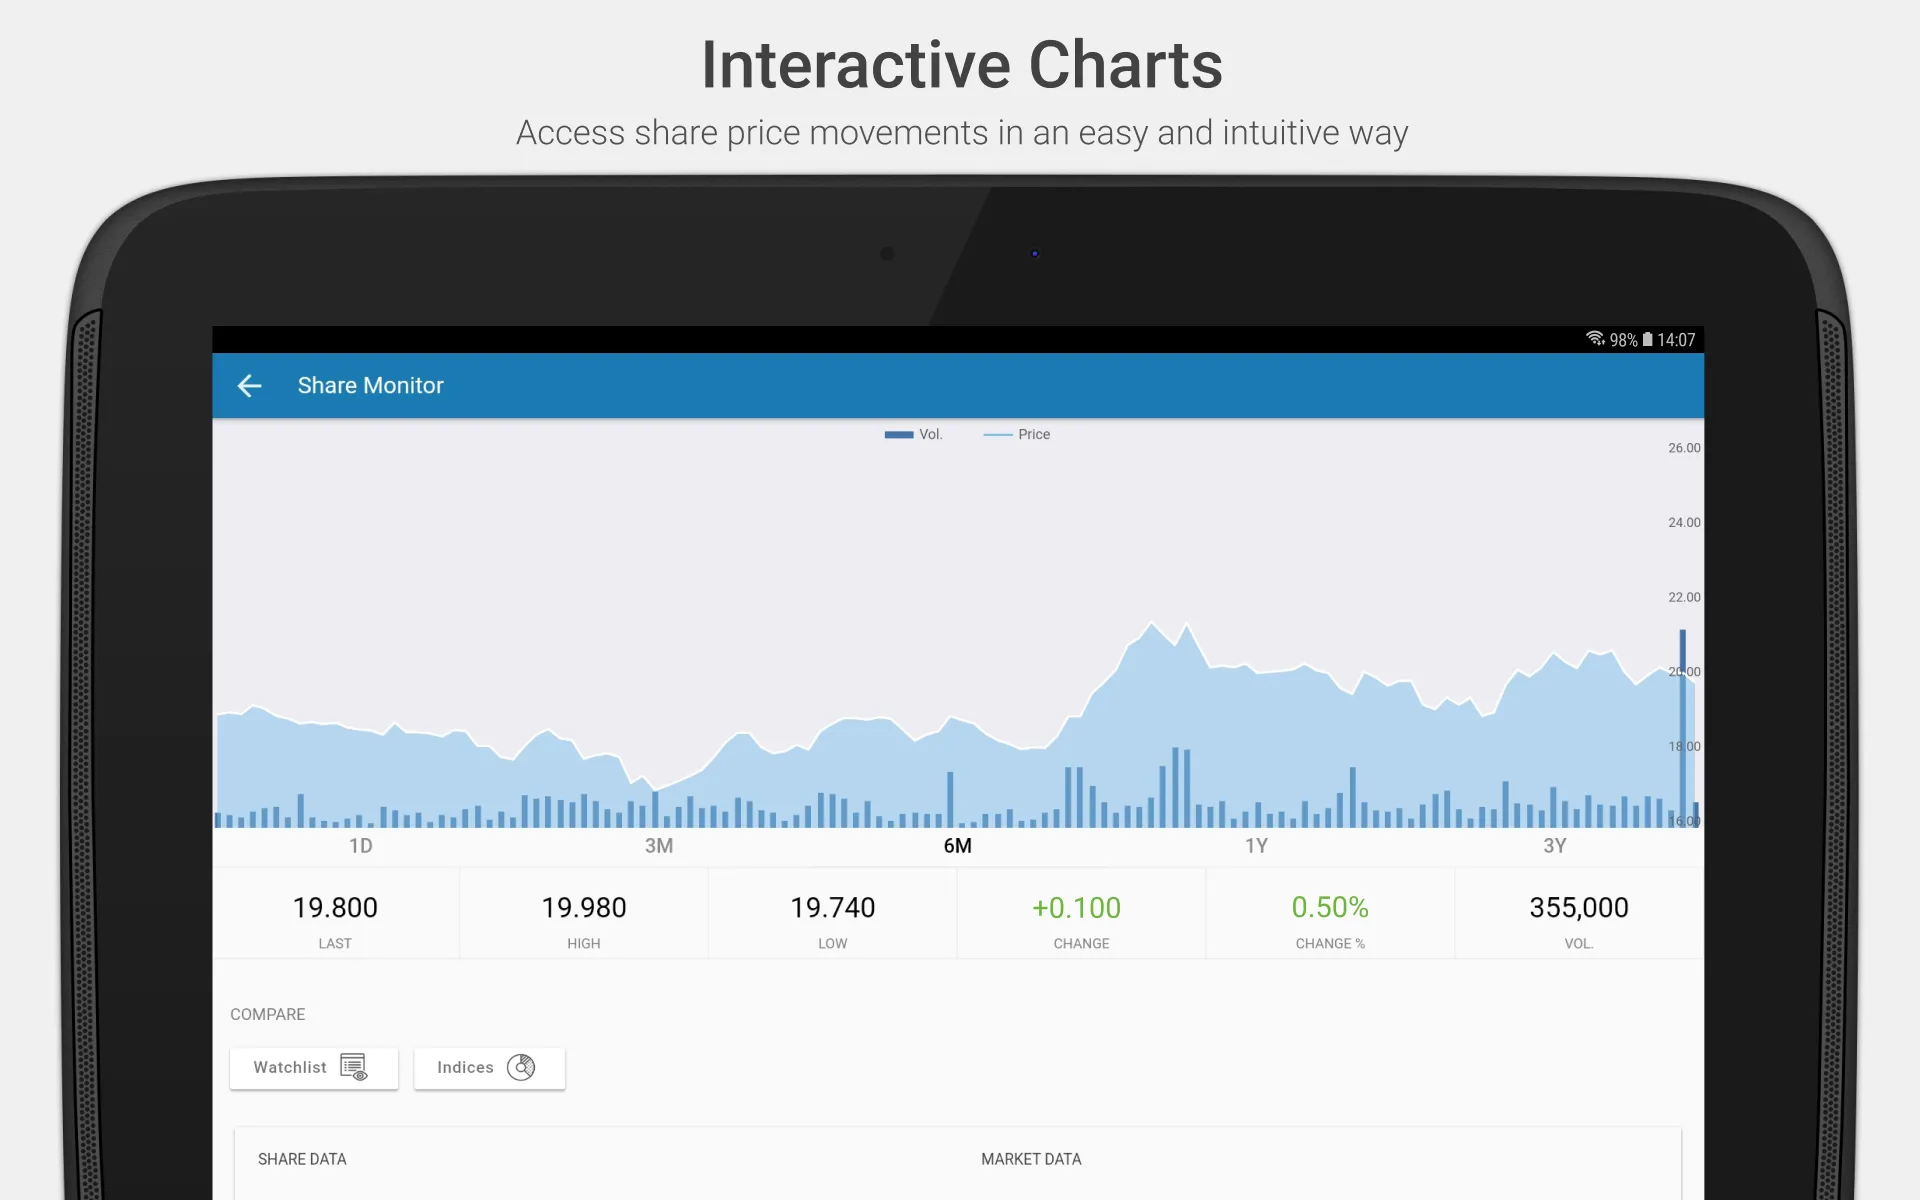Click the 24.00 price axis label
This screenshot has height=1200, width=1920.
tap(1684, 522)
